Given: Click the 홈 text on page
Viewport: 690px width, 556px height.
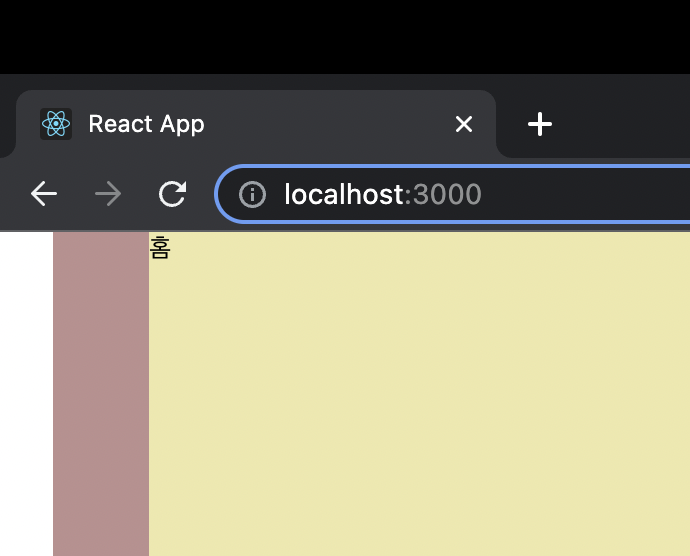Looking at the screenshot, I should point(160,247).
